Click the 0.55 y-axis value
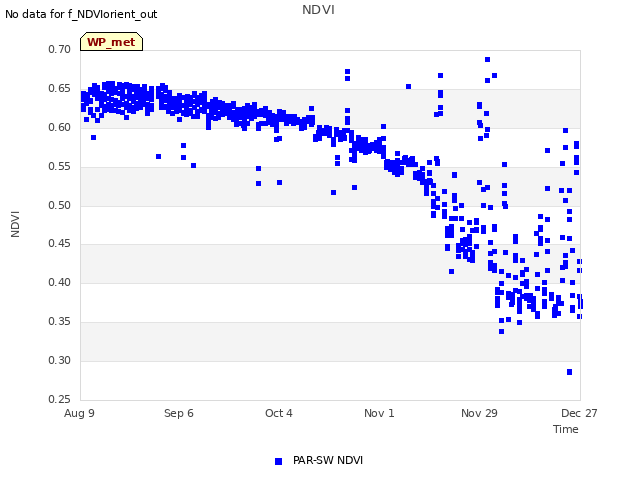Viewport: 640px width, 480px height. pos(59,167)
